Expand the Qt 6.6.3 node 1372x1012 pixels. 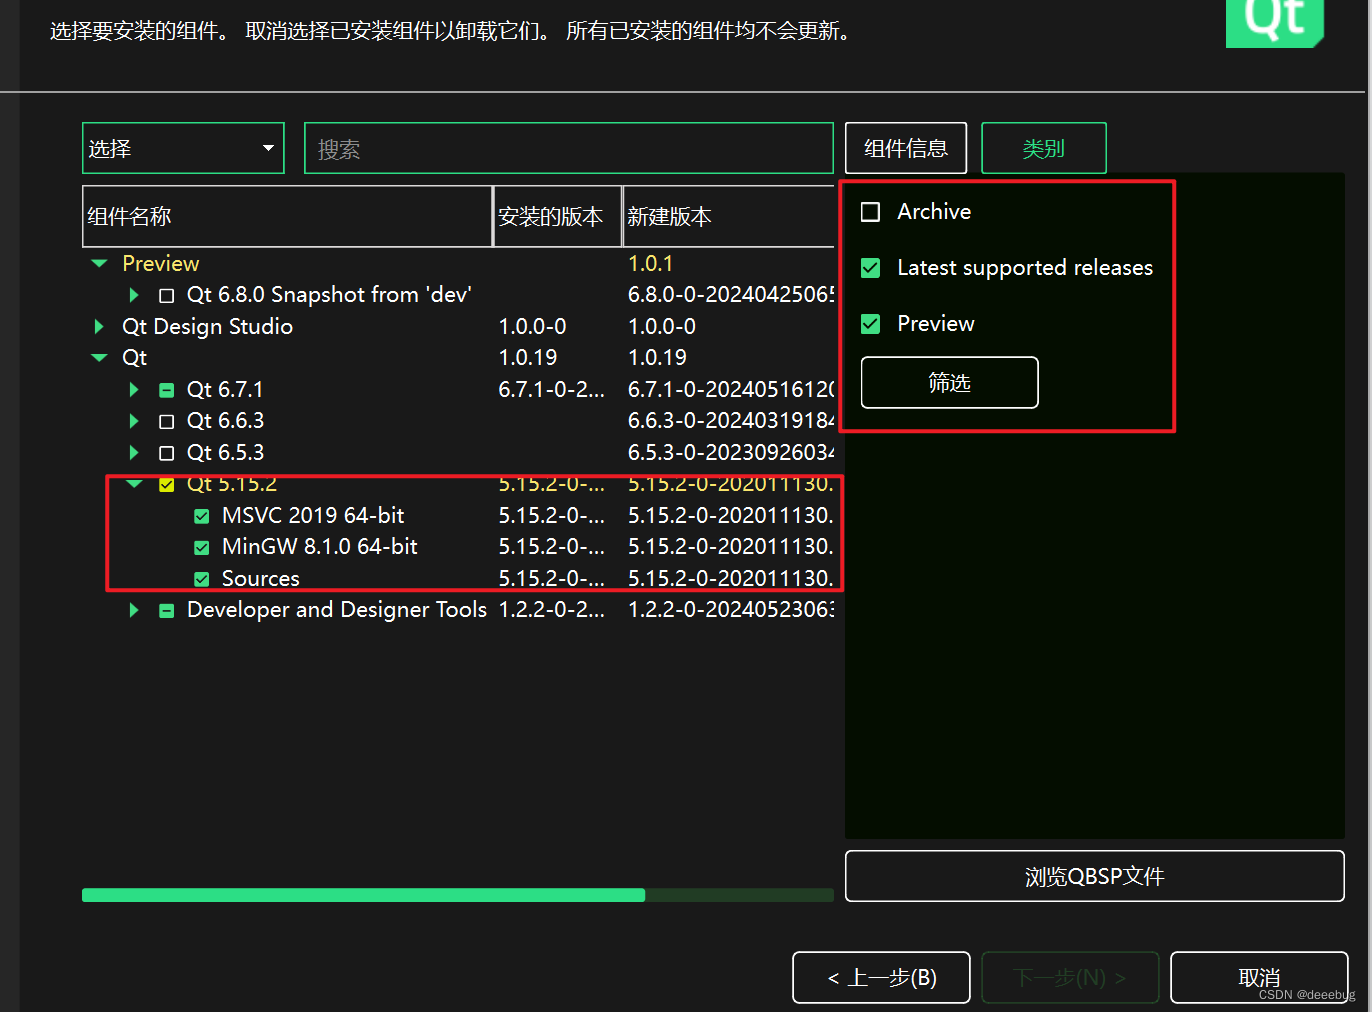(134, 421)
